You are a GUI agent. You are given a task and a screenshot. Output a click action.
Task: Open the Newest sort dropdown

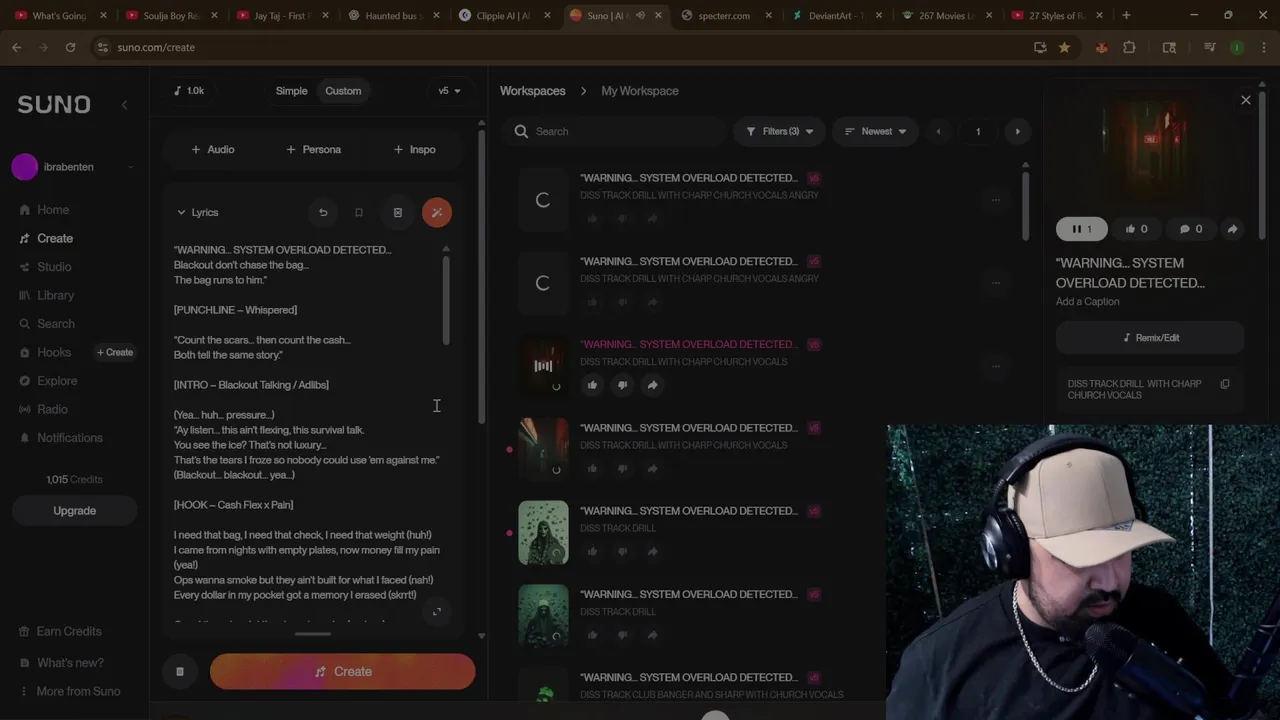pos(875,131)
